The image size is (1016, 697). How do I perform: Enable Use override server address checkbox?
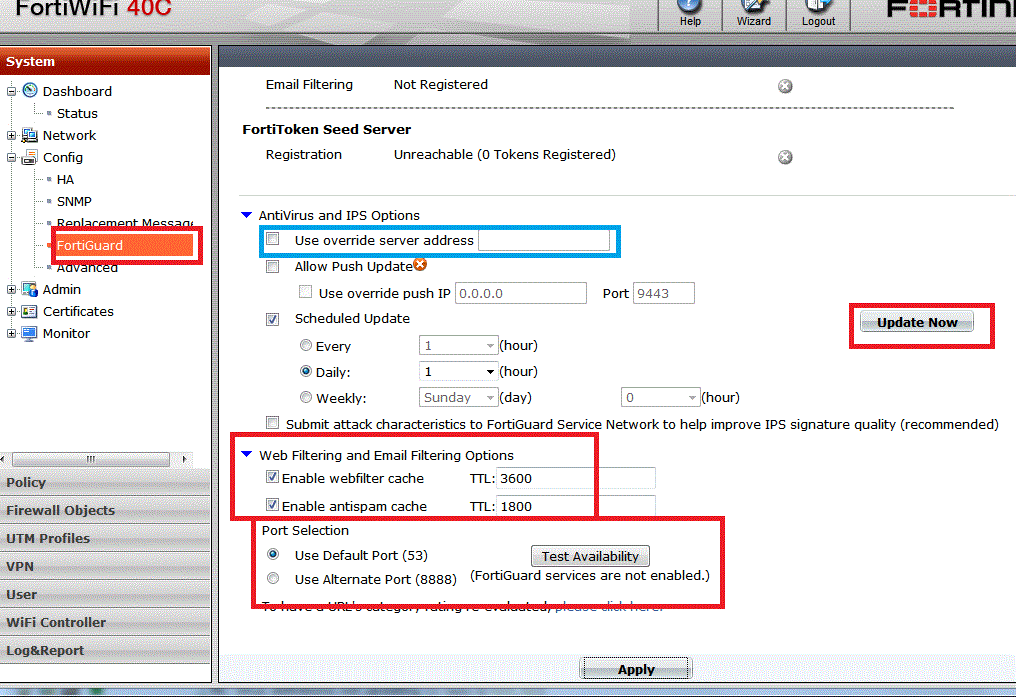(273, 239)
